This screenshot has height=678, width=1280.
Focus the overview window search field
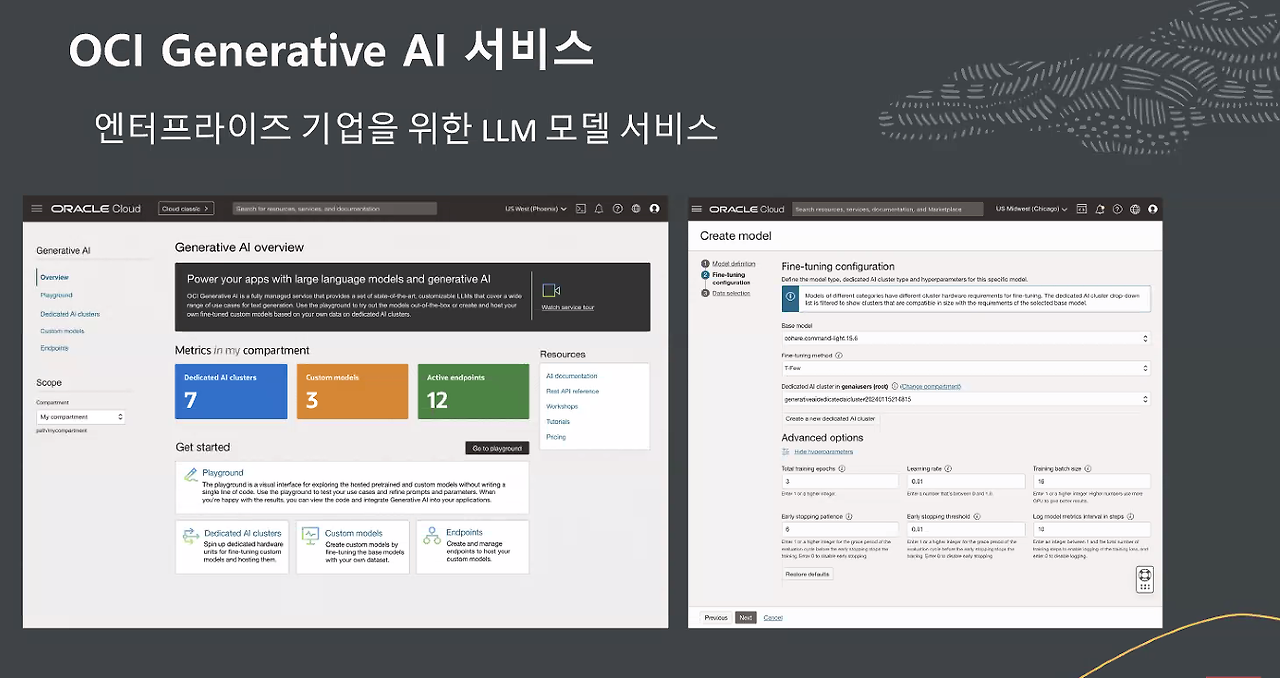coord(335,209)
